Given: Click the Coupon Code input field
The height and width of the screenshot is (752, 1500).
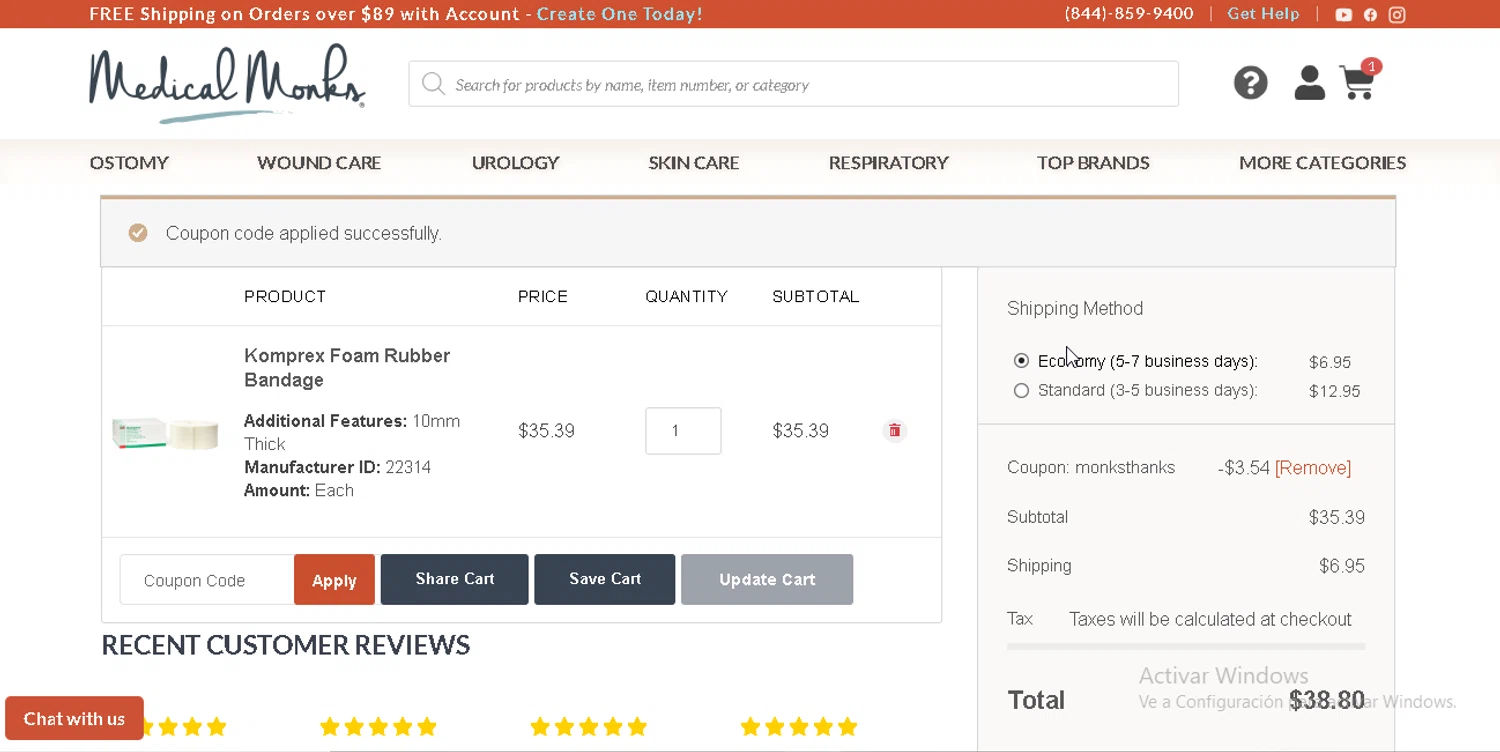Looking at the screenshot, I should pyautogui.click(x=207, y=580).
